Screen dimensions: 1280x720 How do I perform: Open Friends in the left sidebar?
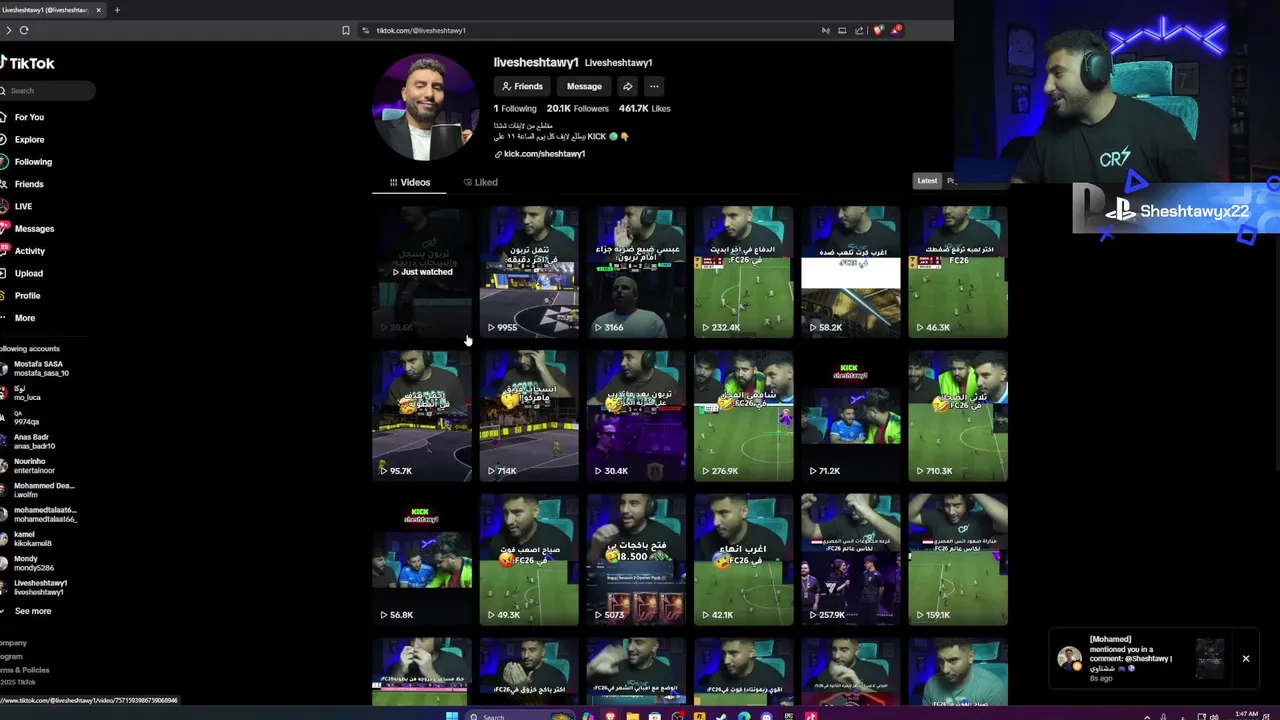(x=28, y=184)
